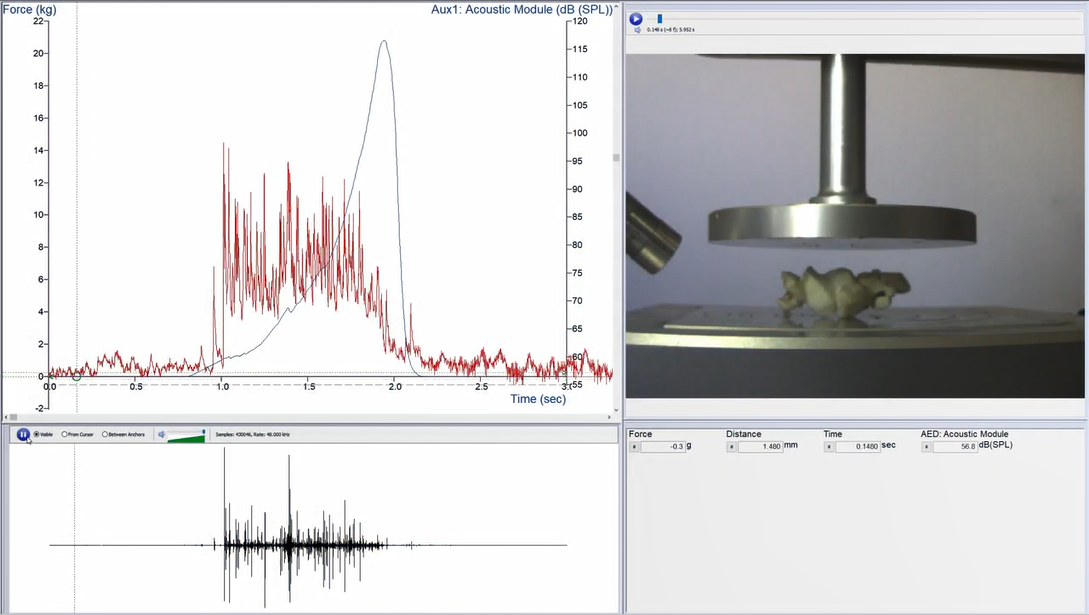Select the From Cursor radio option

(65, 434)
